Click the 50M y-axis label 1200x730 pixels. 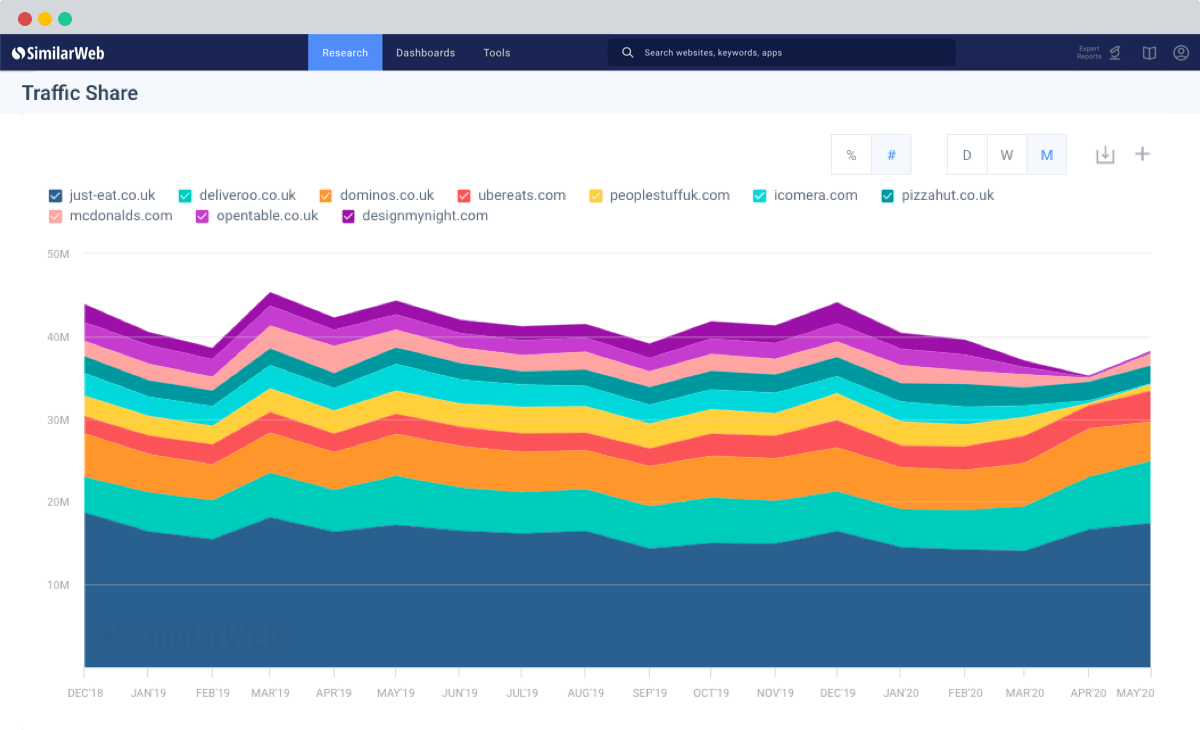pyautogui.click(x=58, y=254)
